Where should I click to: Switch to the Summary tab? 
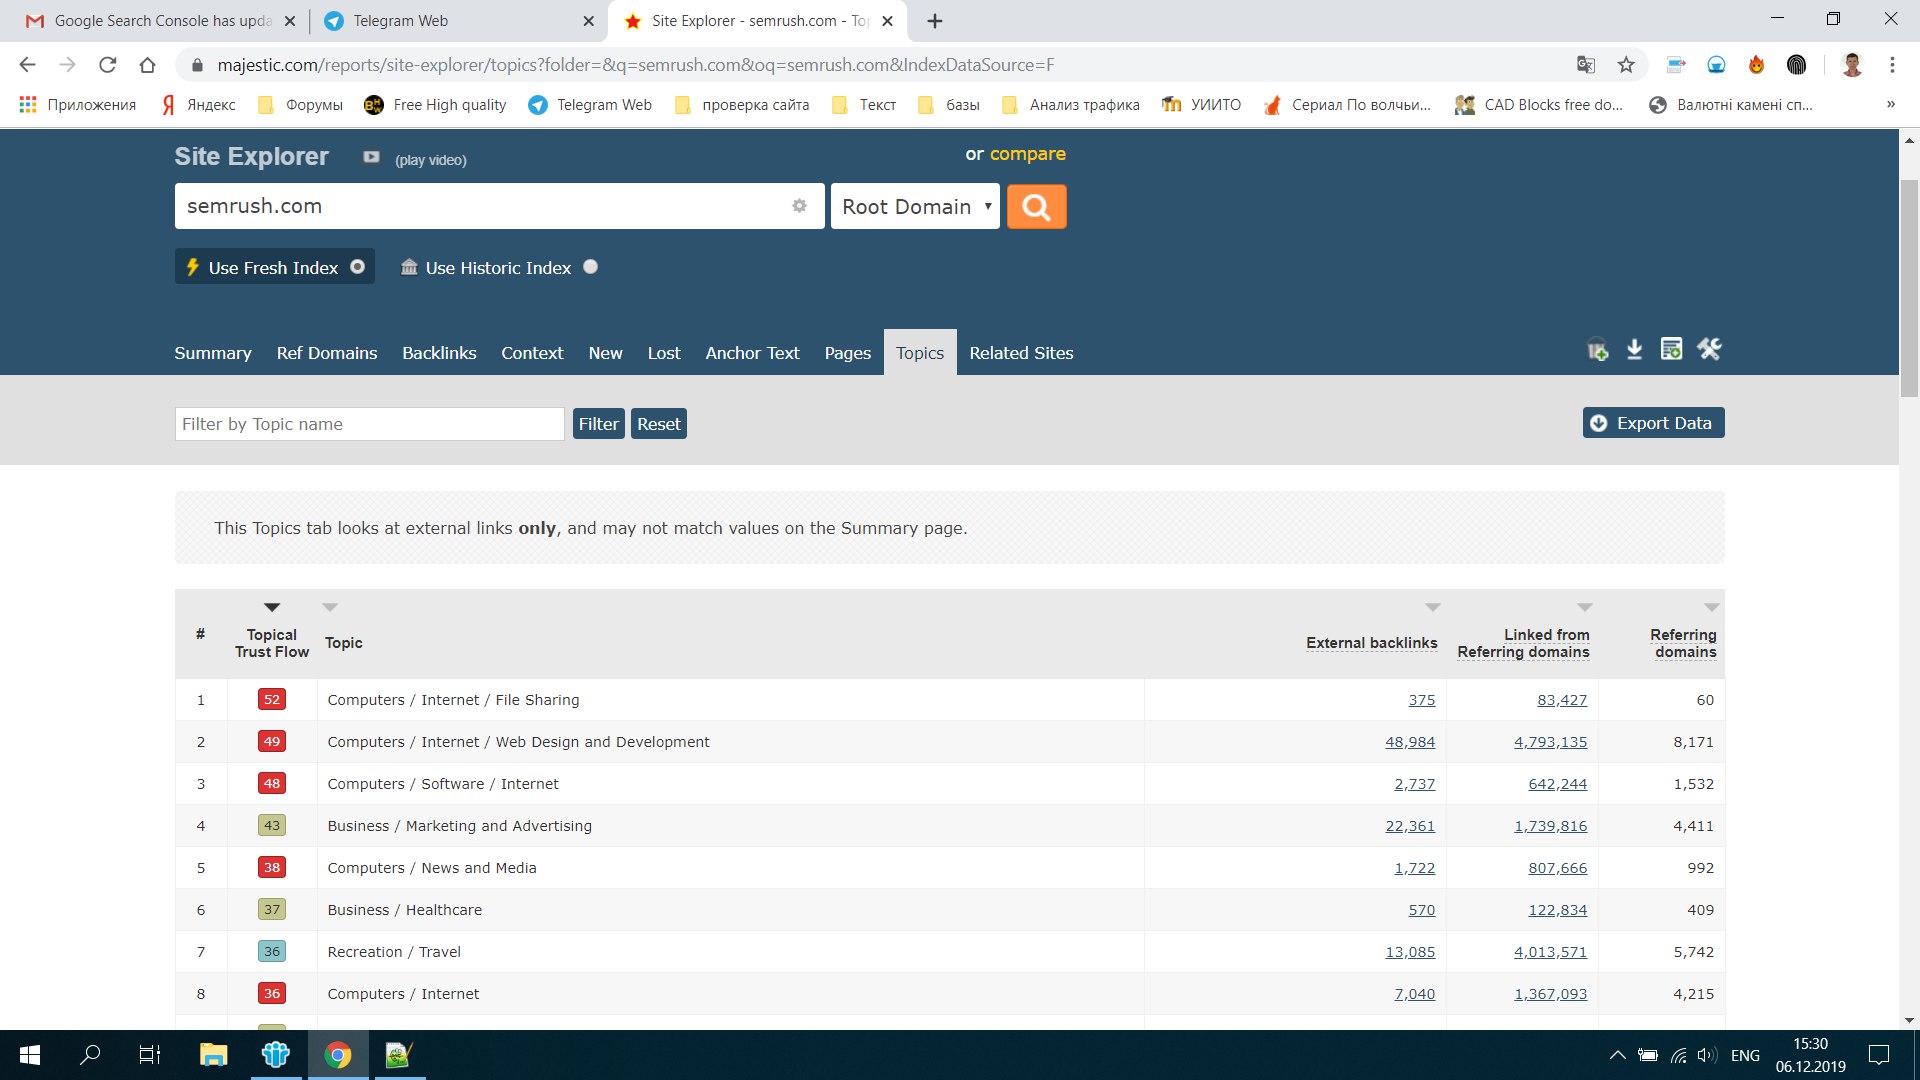pos(213,353)
